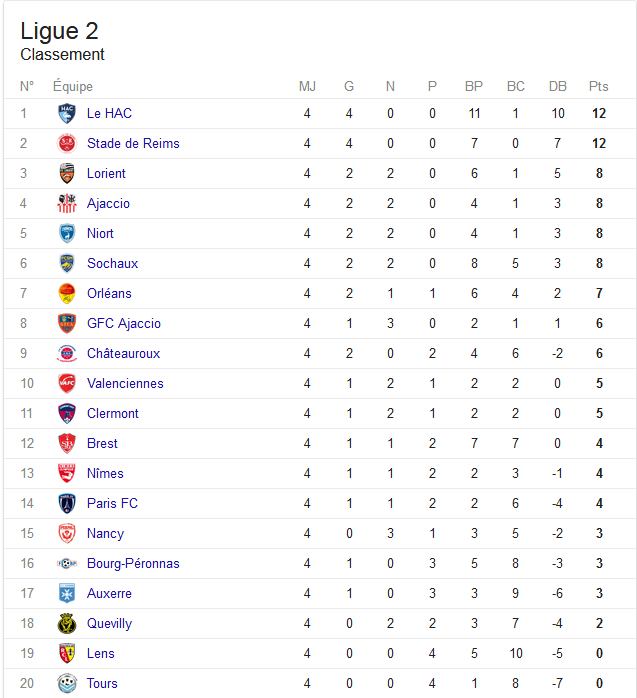Open the Niort team link
Viewport: 637px width, 698px height.
[100, 233]
